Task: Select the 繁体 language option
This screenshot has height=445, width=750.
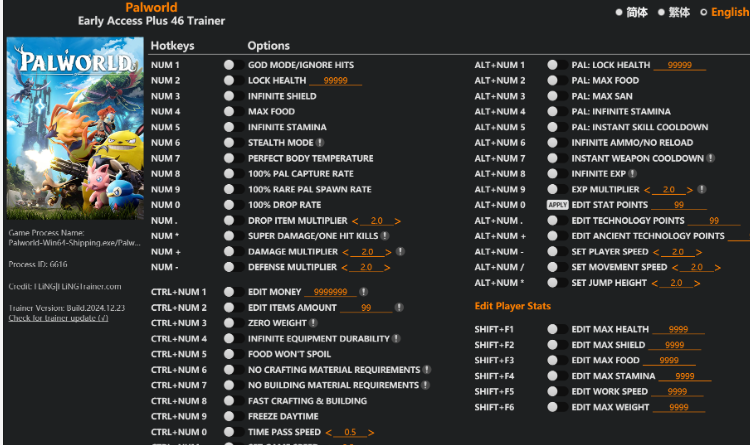Action: [x=675, y=12]
